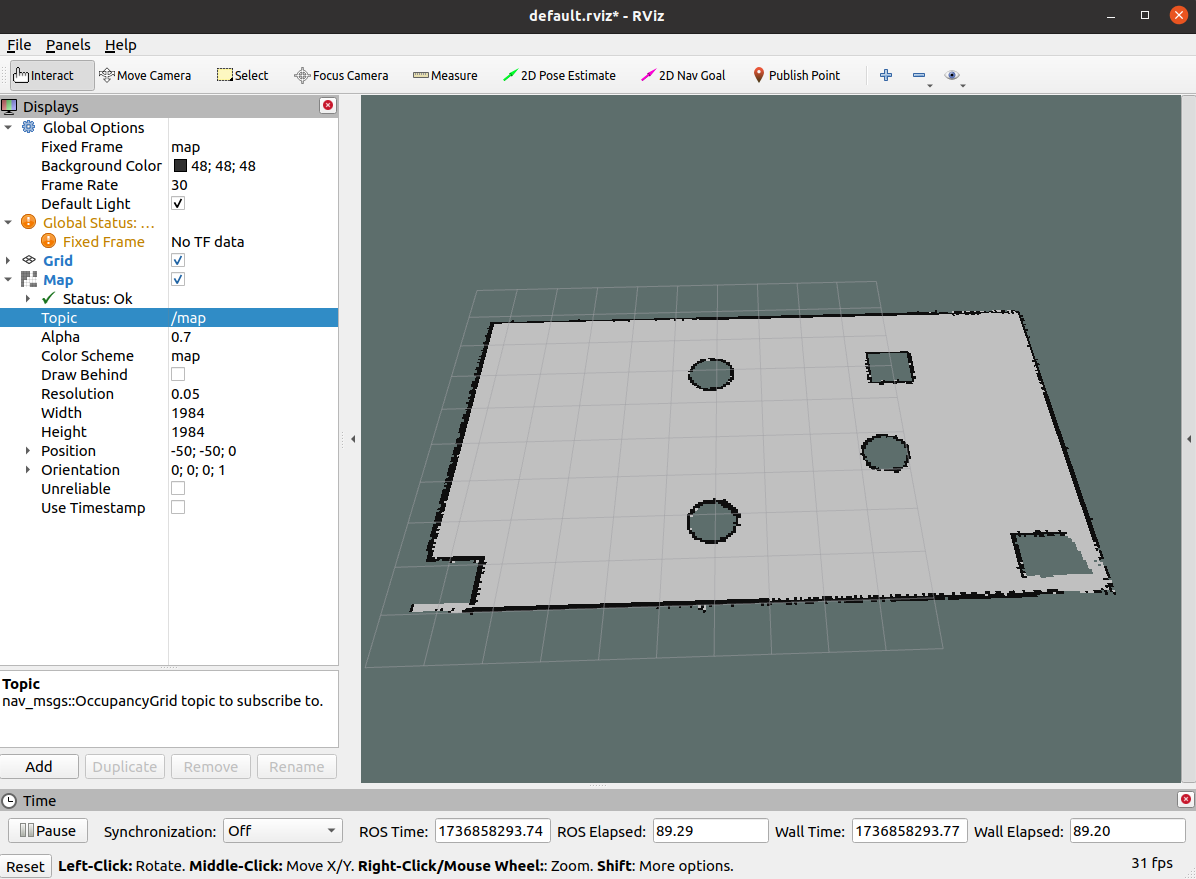This screenshot has width=1196, height=879.
Task: Click the Background Color swatch
Action: (x=180, y=166)
